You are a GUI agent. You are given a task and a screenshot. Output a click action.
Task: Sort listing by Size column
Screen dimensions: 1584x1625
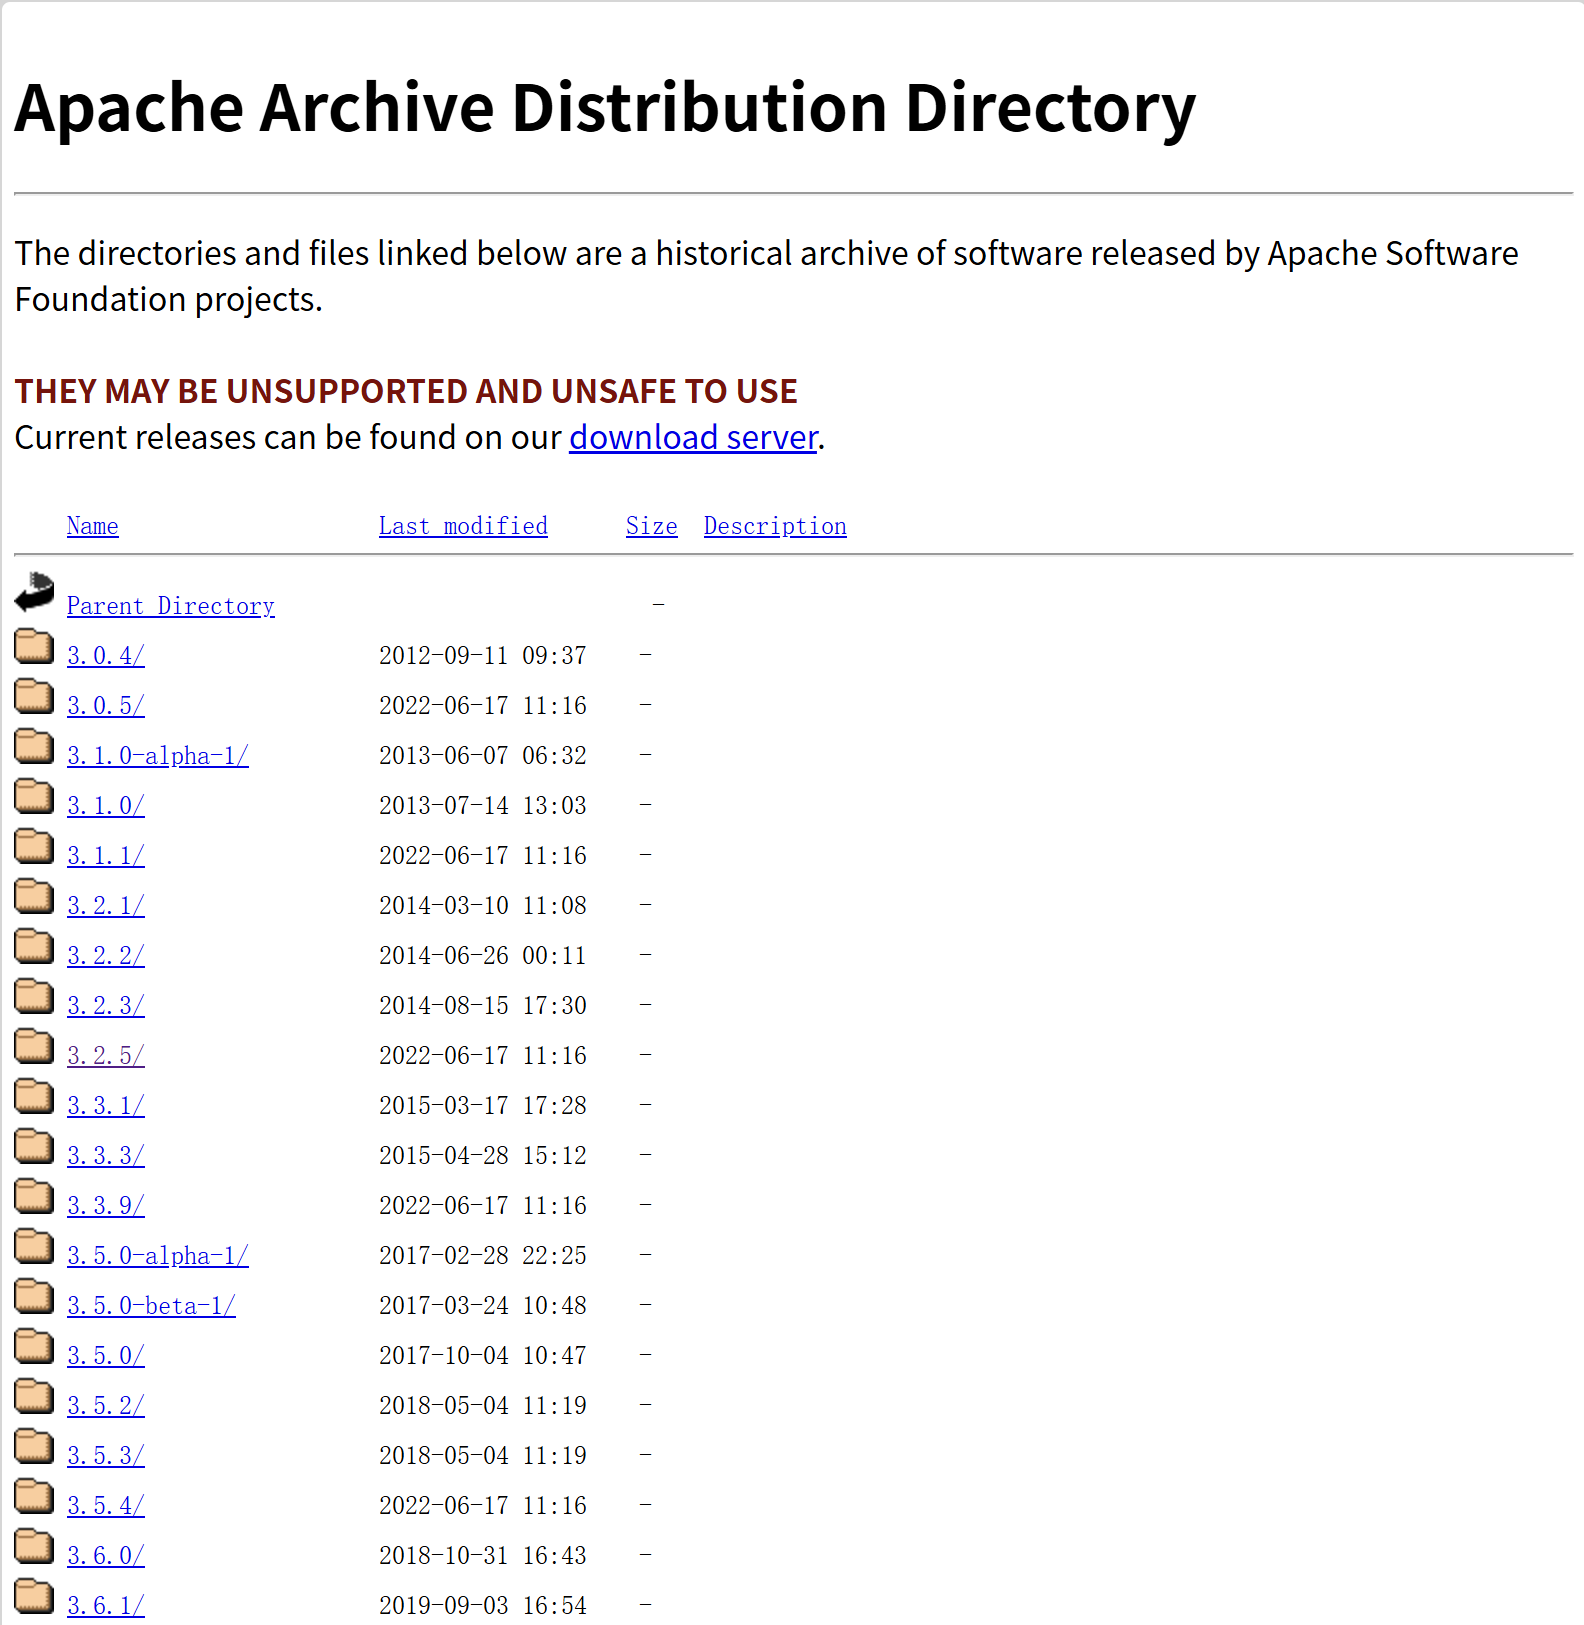pyautogui.click(x=652, y=526)
